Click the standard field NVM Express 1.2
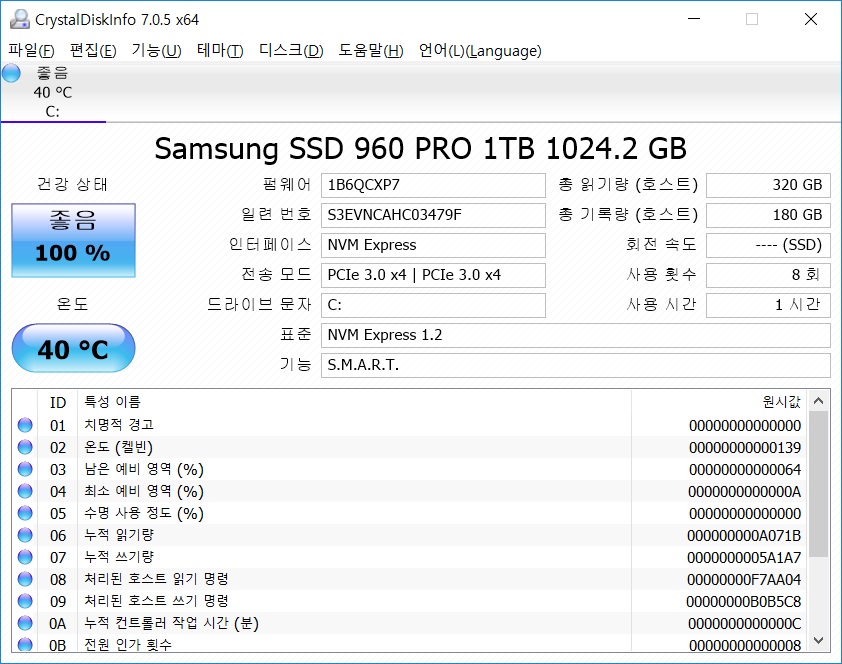842x664 pixels. point(576,335)
